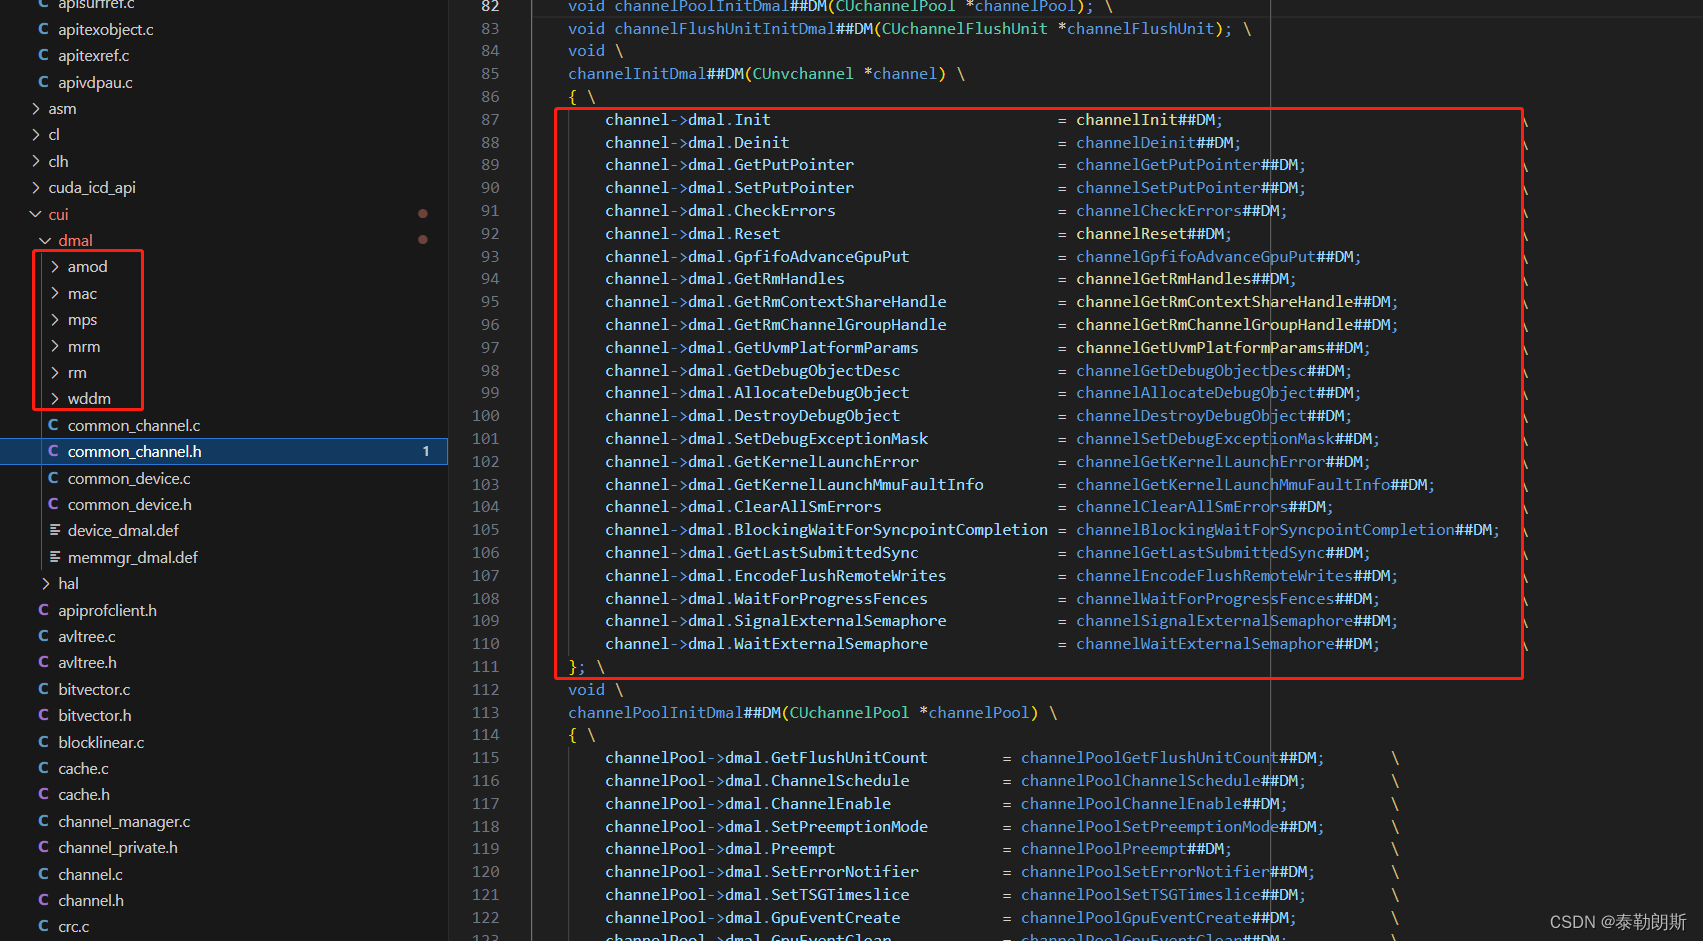Expand the mrm folder

[55, 346]
